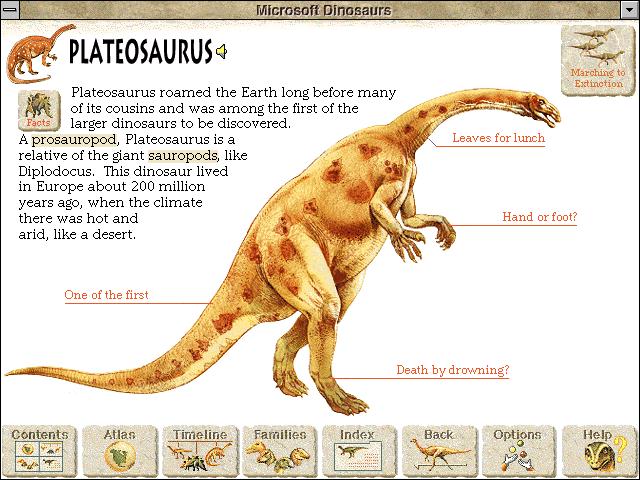Open the Index navigation button

[x=359, y=451]
